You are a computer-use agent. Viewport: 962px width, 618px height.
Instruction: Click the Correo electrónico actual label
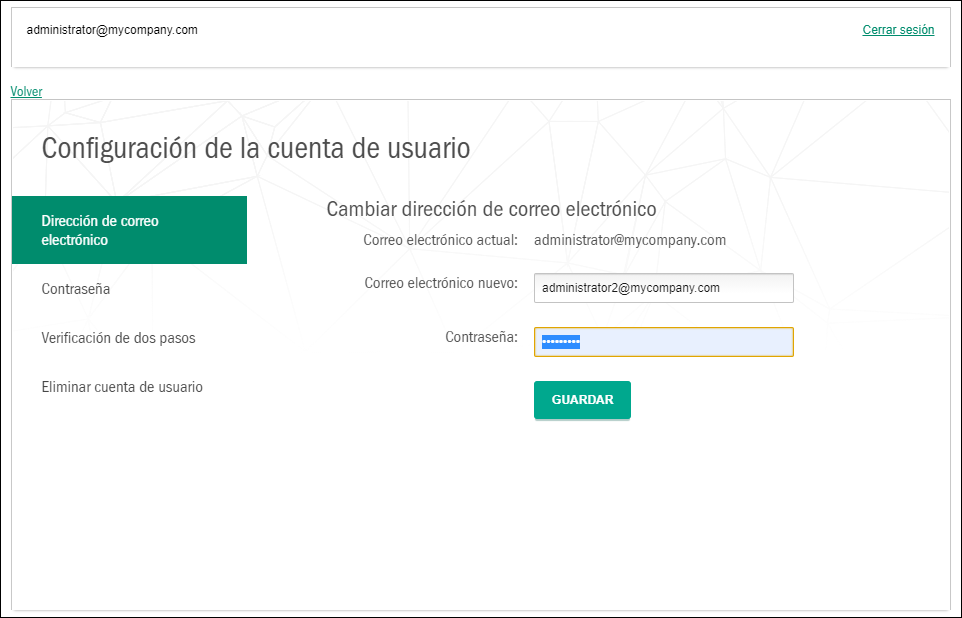(x=441, y=240)
